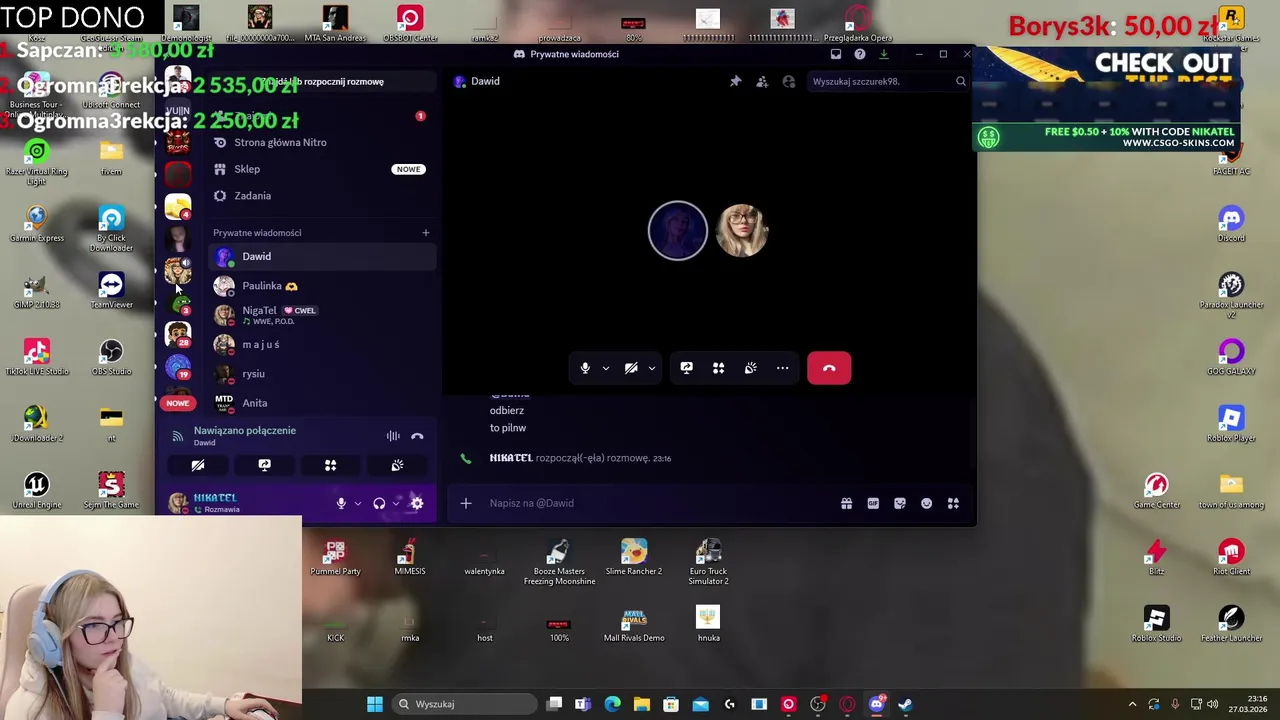This screenshot has height=720, width=1280.
Task: Open Anita private conversation
Action: pos(322,403)
